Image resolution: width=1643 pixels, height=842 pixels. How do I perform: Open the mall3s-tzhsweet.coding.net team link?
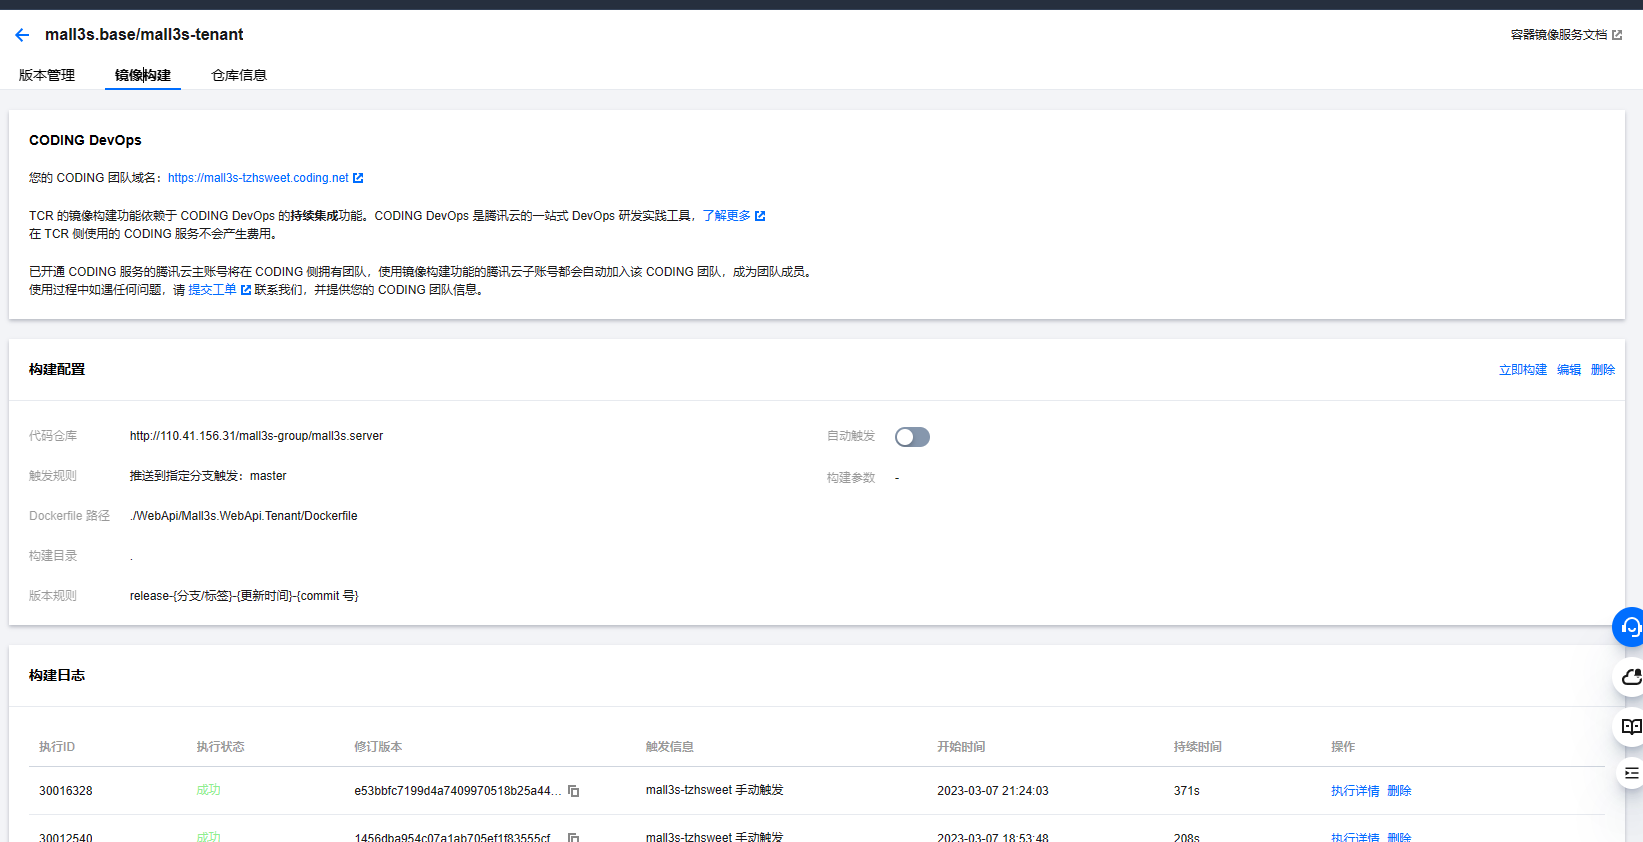258,178
